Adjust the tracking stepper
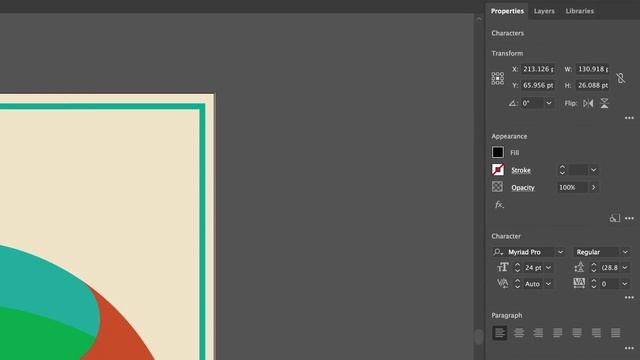640x360 pixels. click(594, 283)
